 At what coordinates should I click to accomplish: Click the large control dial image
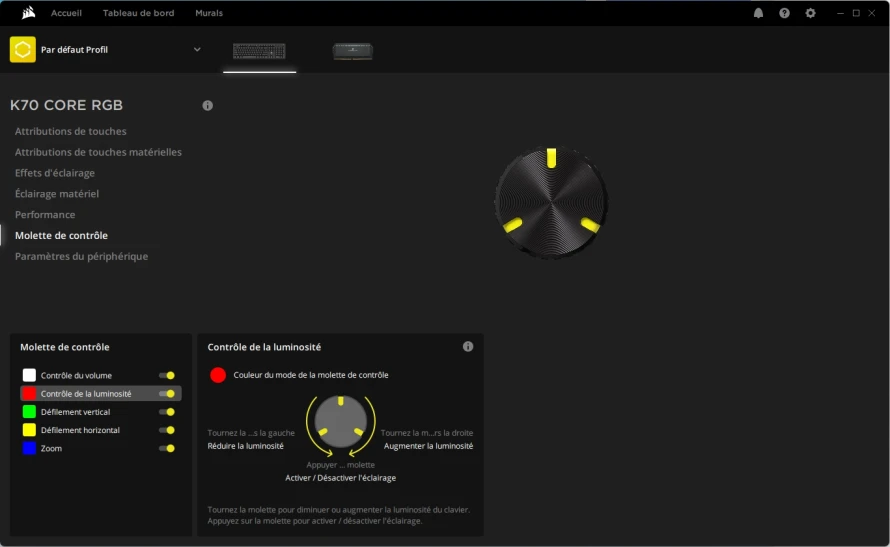point(551,203)
